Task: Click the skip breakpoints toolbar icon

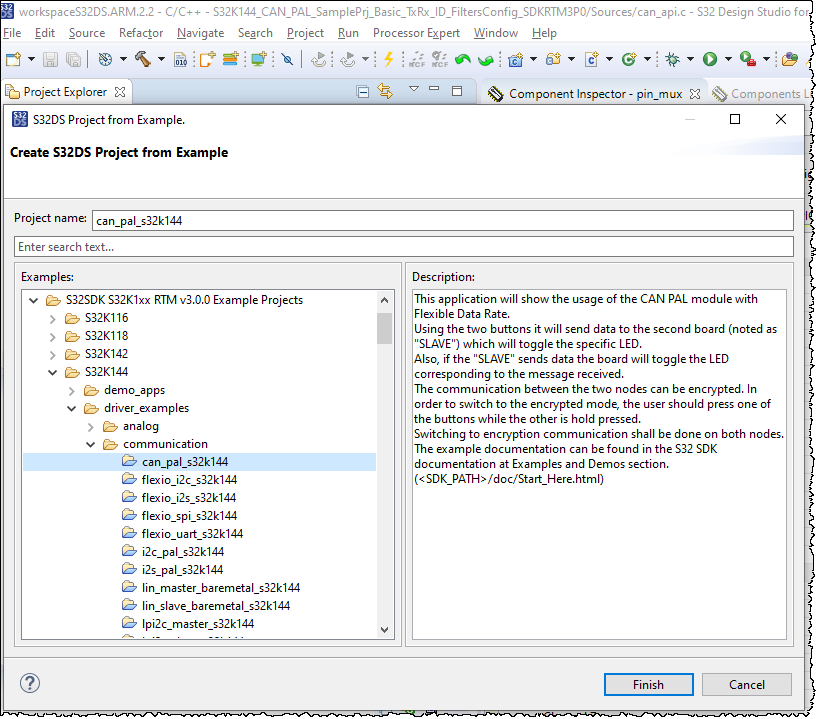Action: [287, 59]
